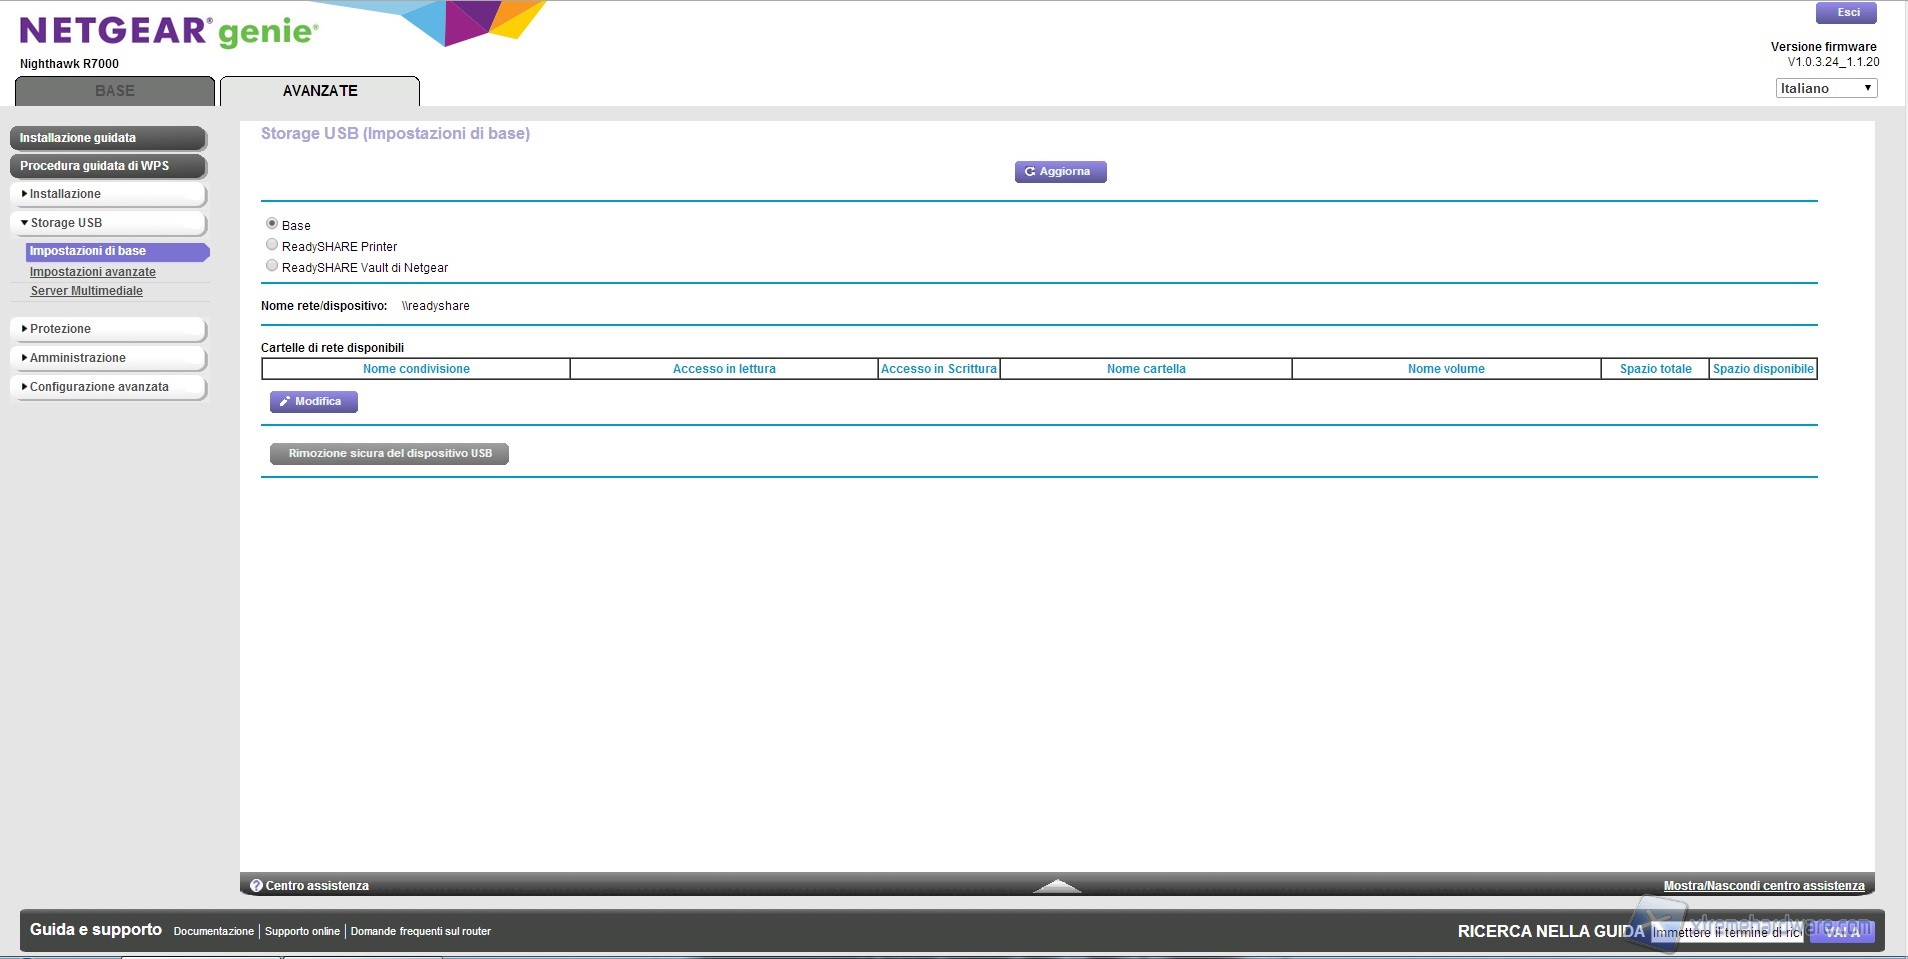Select ReadySHARE Vault di Netgear option
Viewport: 1908px width, 959px height.
coord(272,266)
